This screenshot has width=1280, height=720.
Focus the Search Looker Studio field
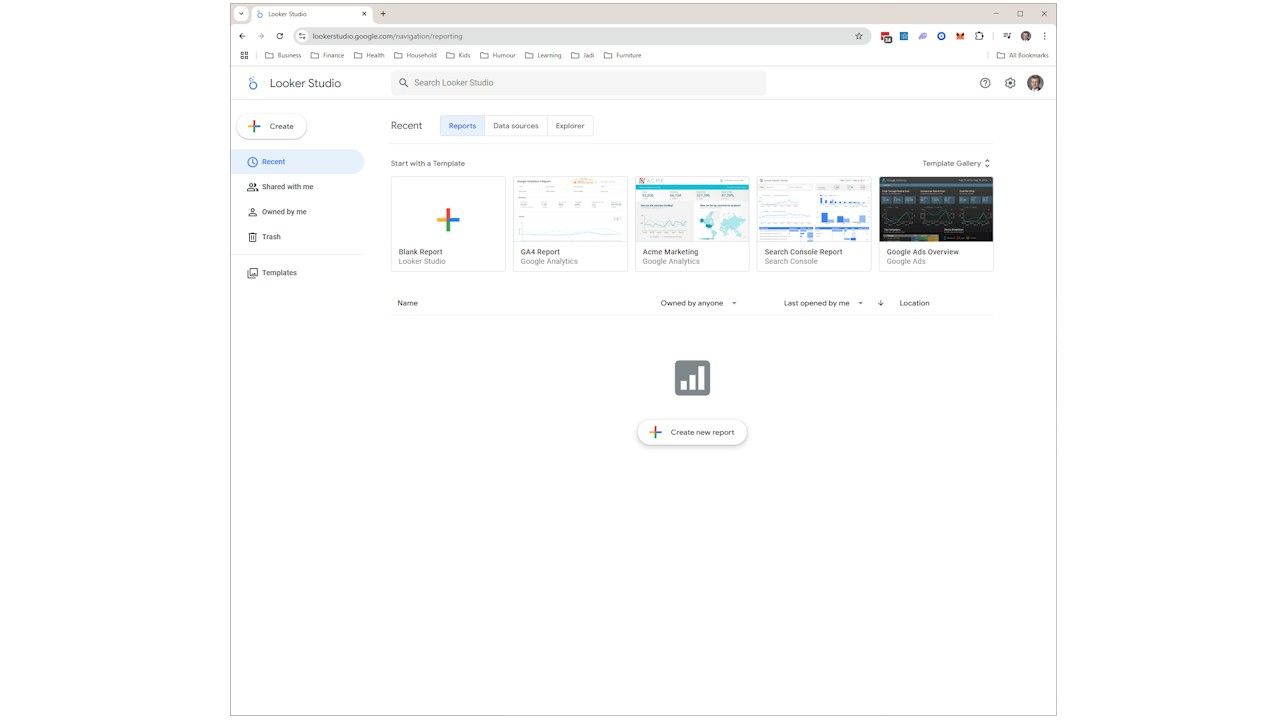pos(579,83)
